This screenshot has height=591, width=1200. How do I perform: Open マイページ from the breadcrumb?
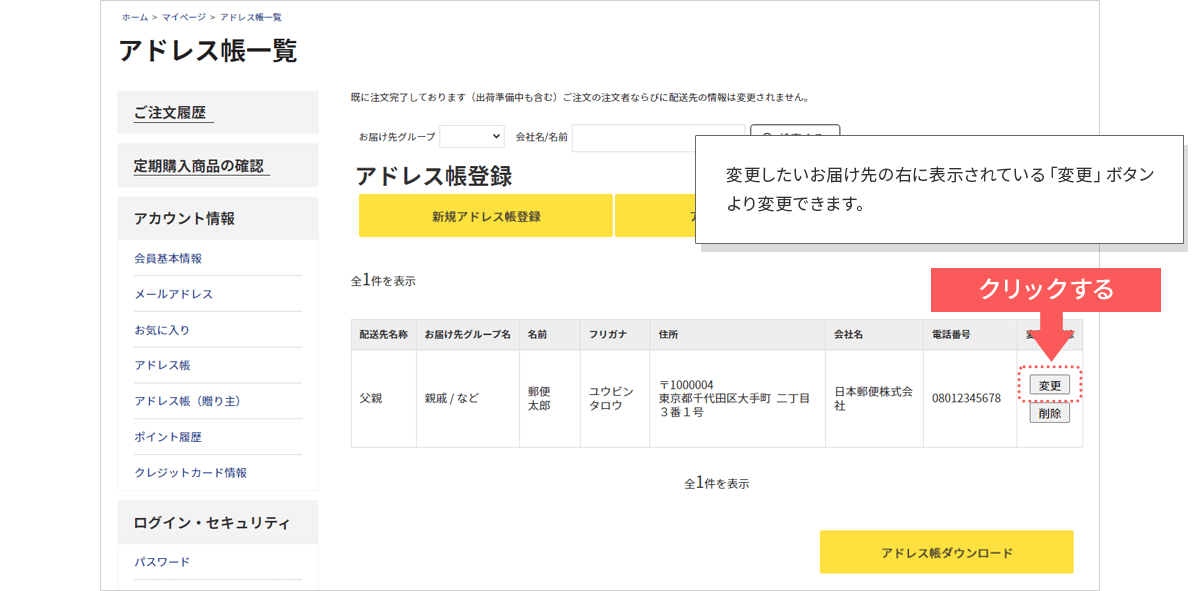click(184, 17)
